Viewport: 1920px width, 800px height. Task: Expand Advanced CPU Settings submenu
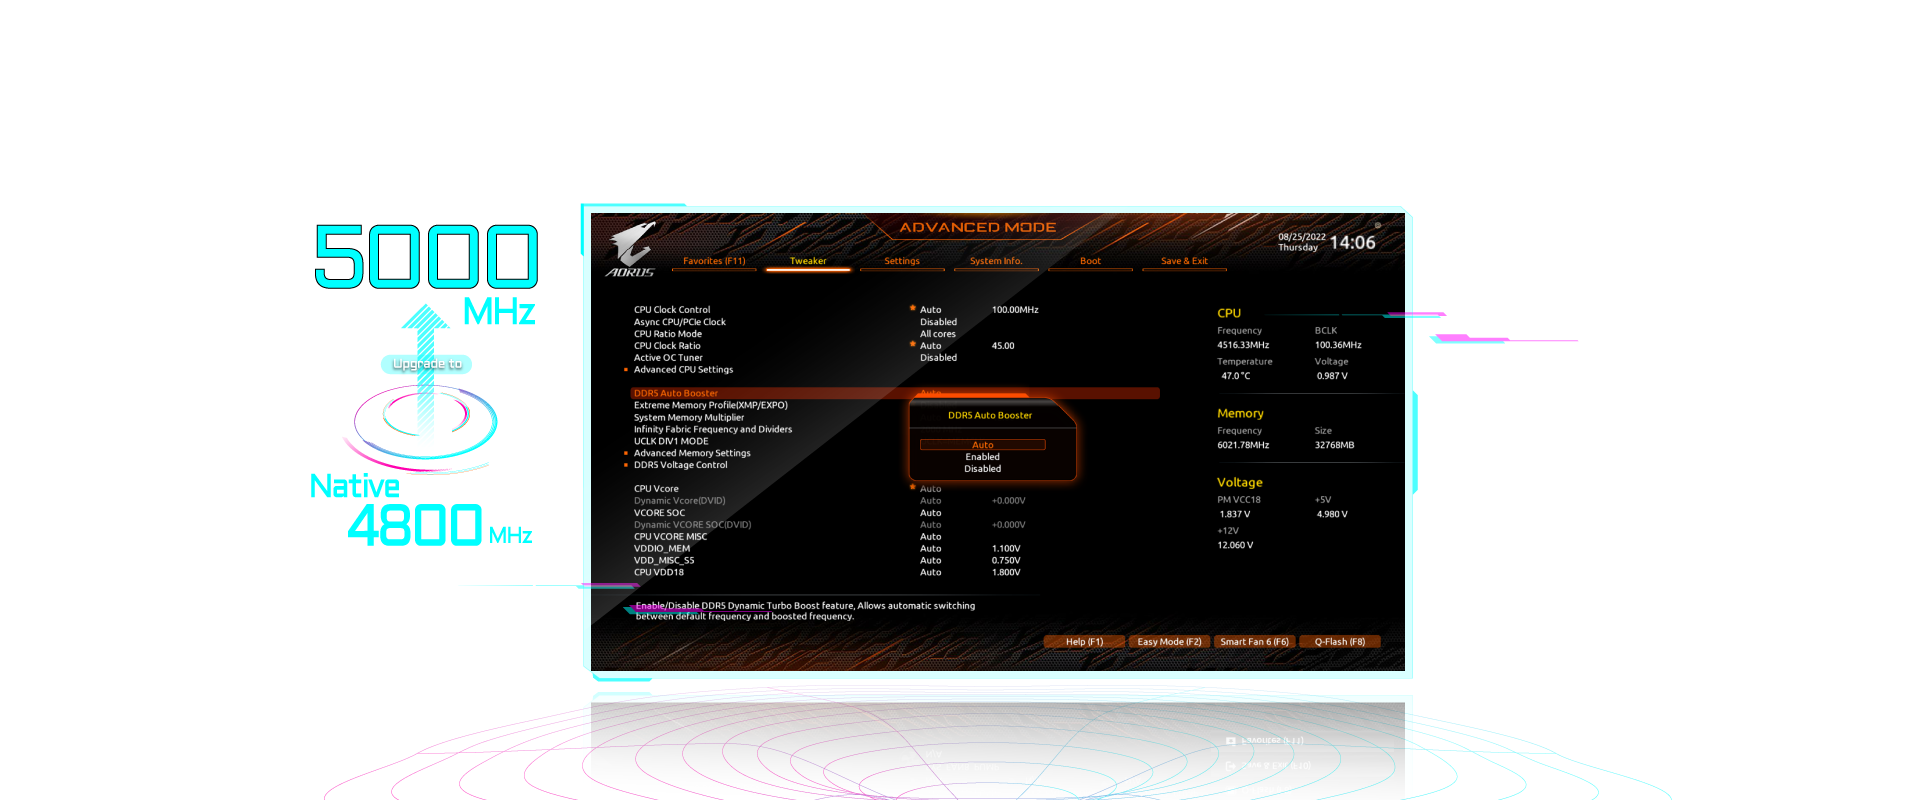tap(684, 370)
